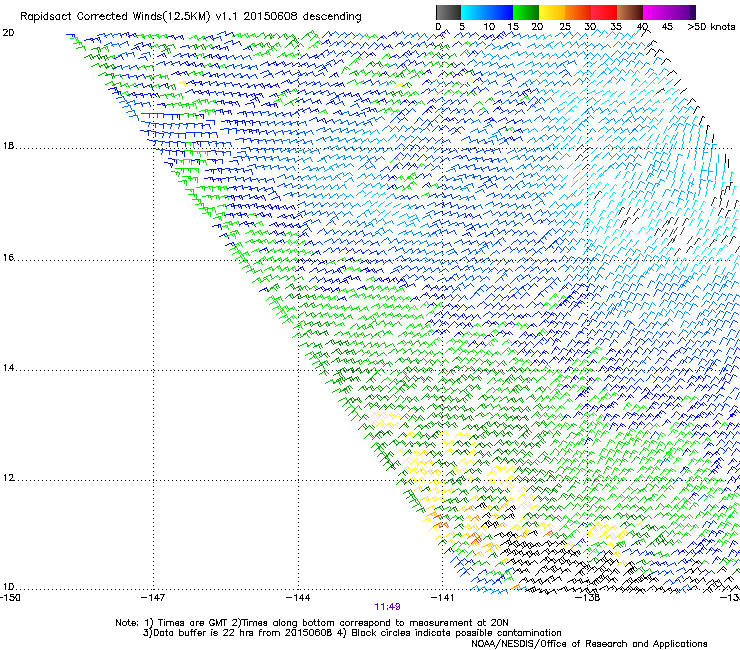The image size is (740, 650).
Task: Click the date "20150608" in the title
Action: point(270,16)
